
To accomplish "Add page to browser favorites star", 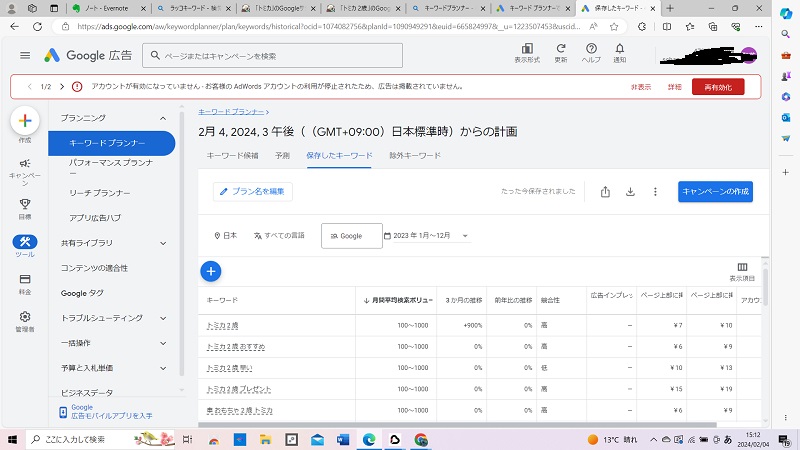I will click(x=614, y=27).
